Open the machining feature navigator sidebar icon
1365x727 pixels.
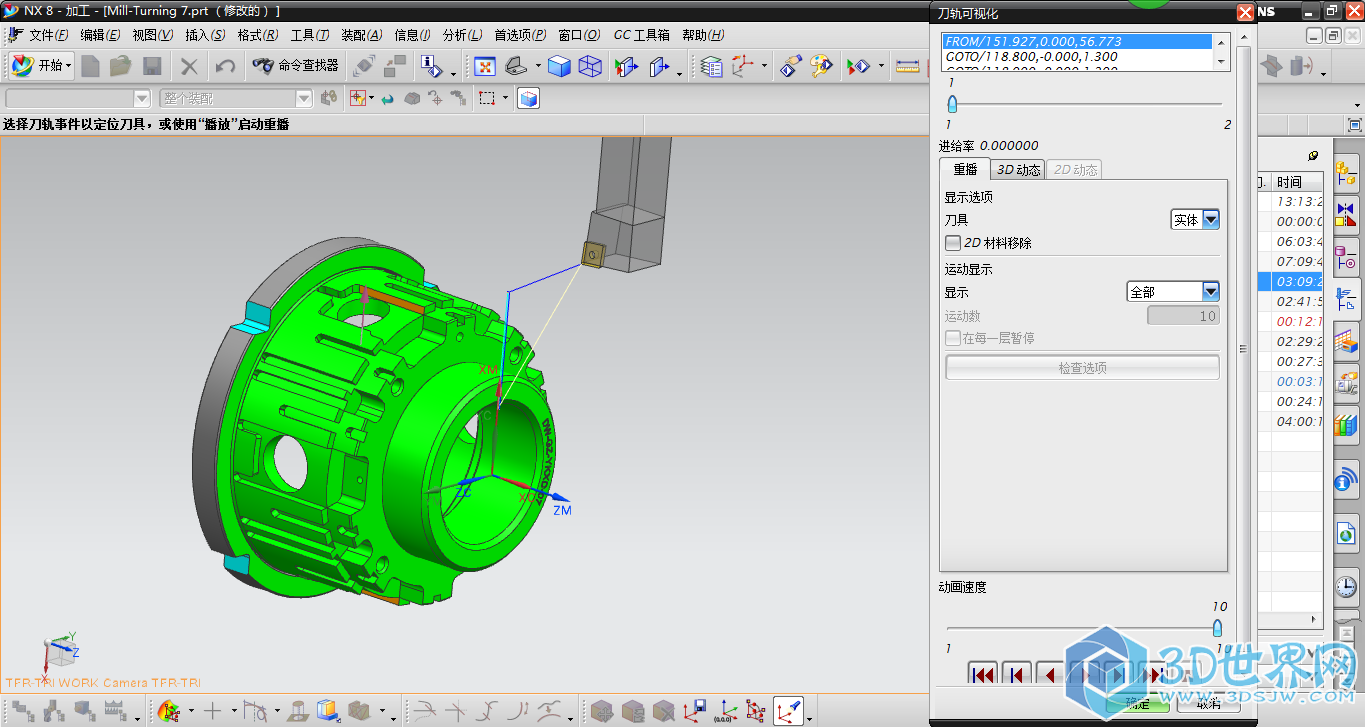tap(1346, 343)
